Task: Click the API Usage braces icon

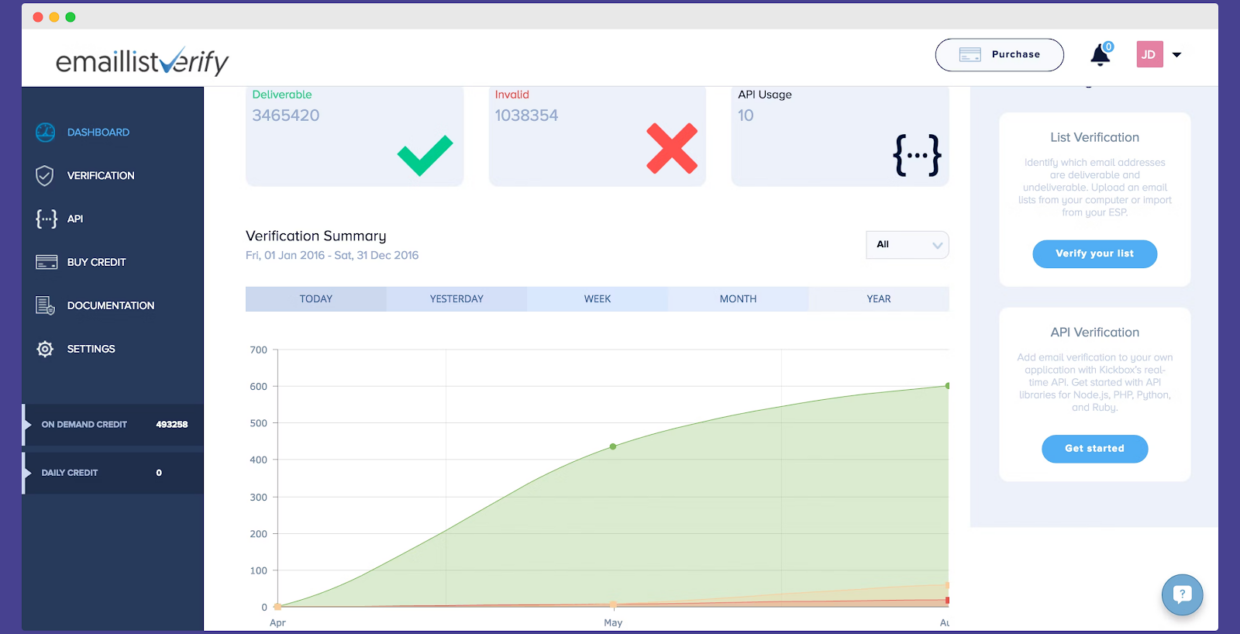Action: (917, 155)
